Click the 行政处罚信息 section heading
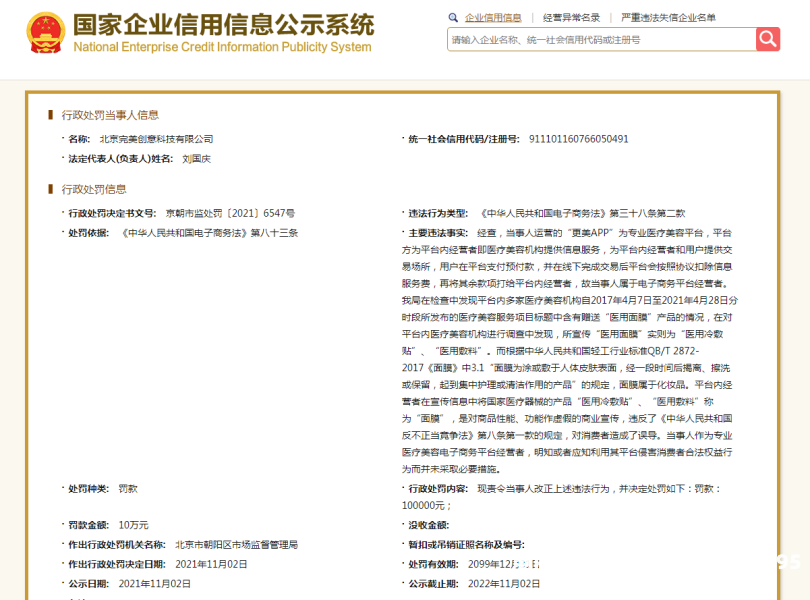 [94, 189]
